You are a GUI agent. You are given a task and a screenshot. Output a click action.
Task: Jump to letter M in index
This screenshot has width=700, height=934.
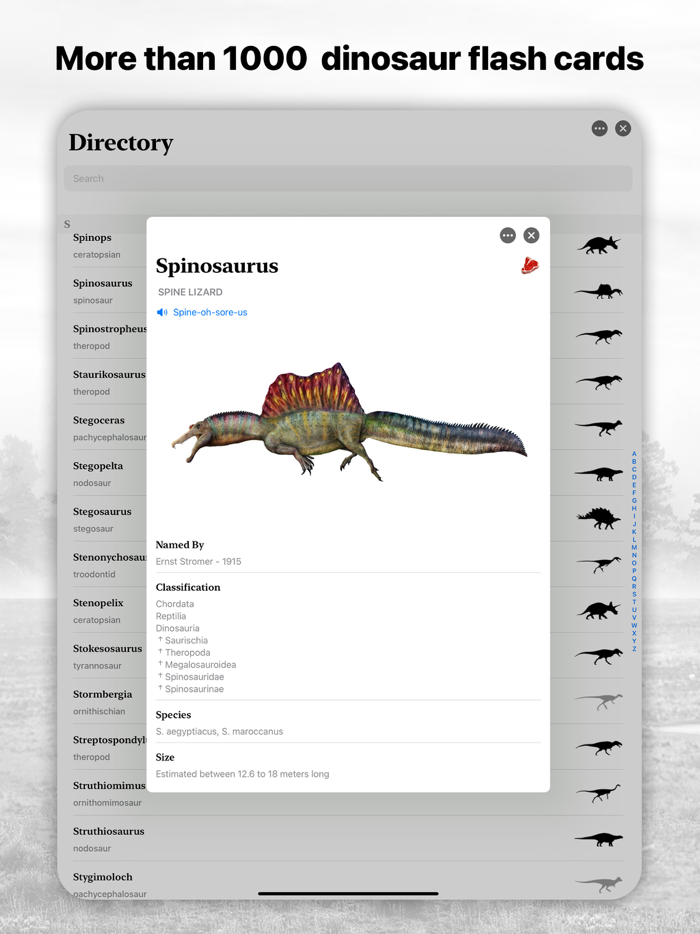[x=634, y=547]
